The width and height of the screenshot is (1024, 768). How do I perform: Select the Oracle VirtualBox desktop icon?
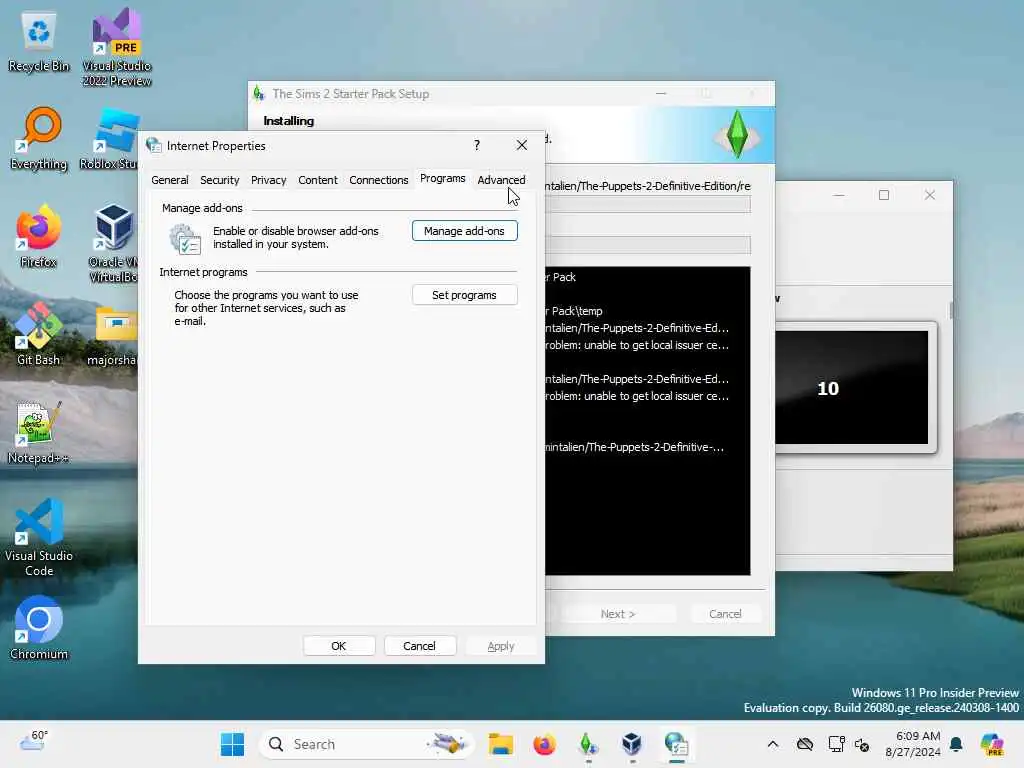[x=112, y=243]
